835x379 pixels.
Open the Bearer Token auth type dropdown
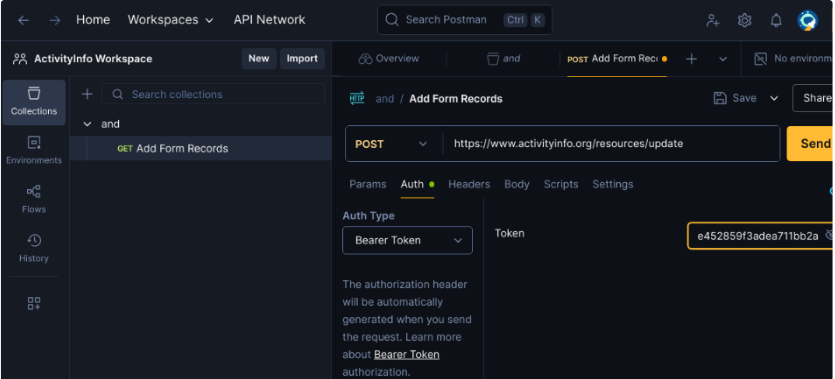click(x=407, y=240)
